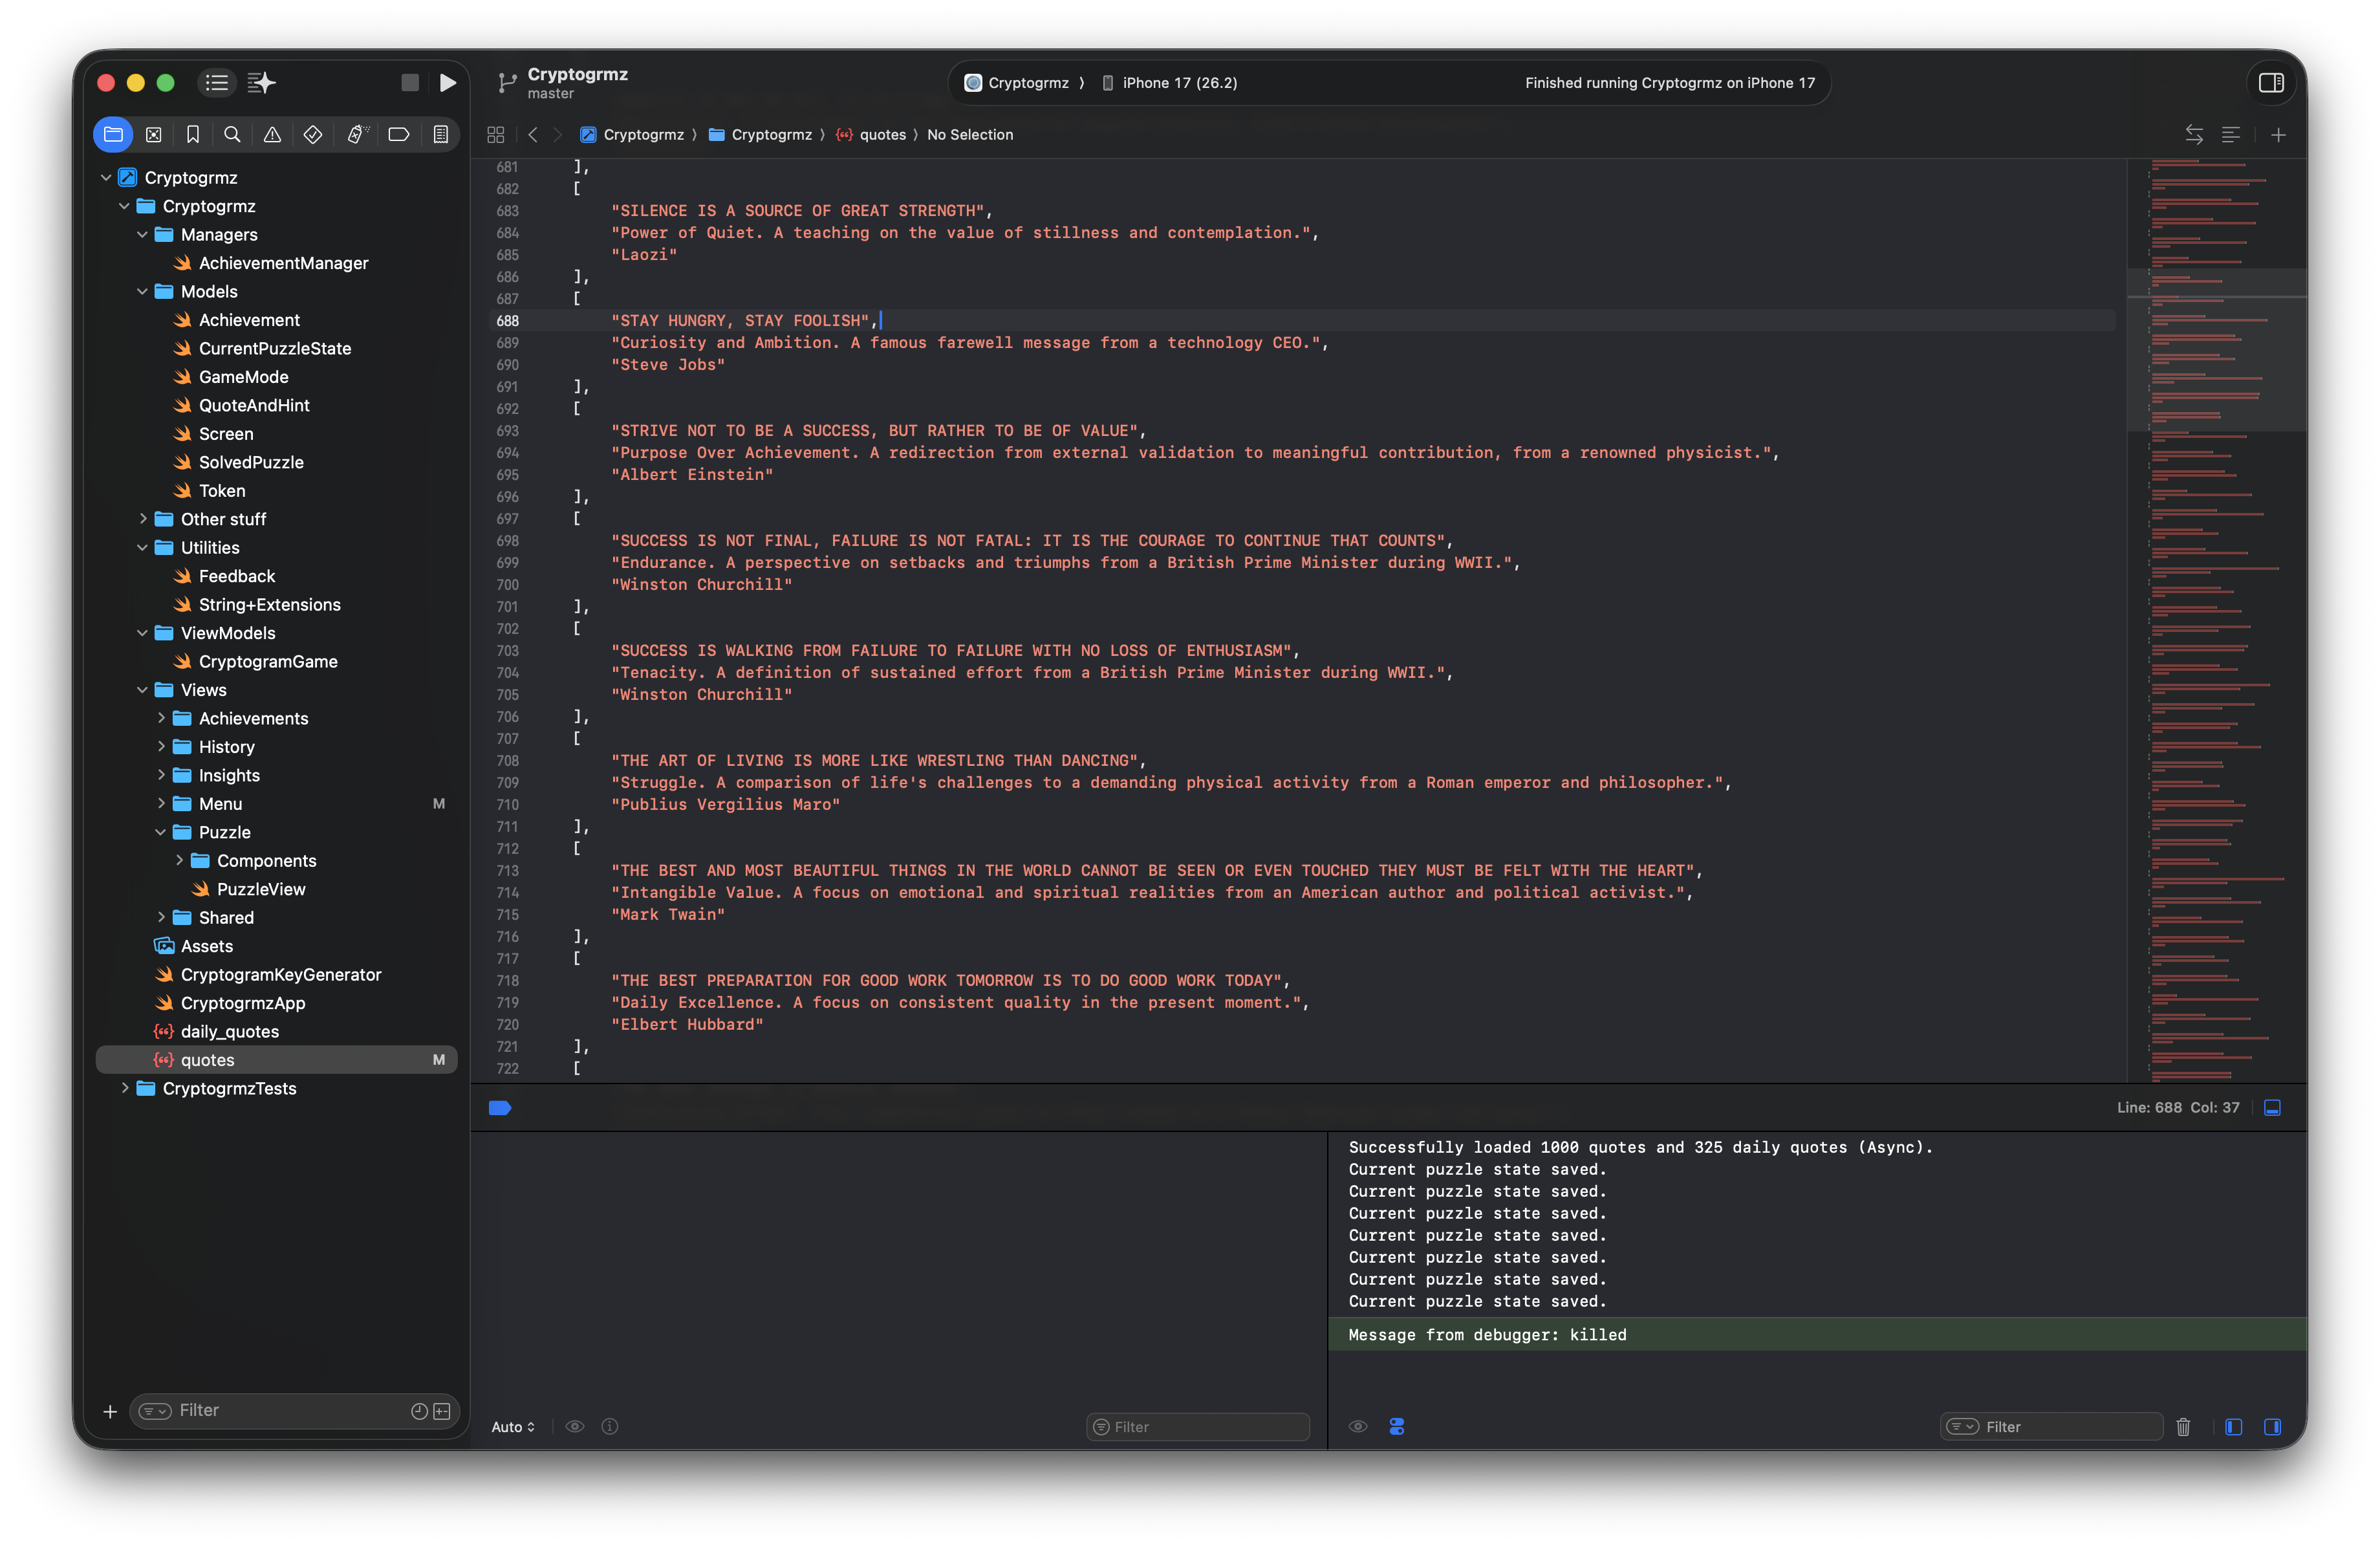
Task: Open the Test navigator
Action: click(x=312, y=134)
